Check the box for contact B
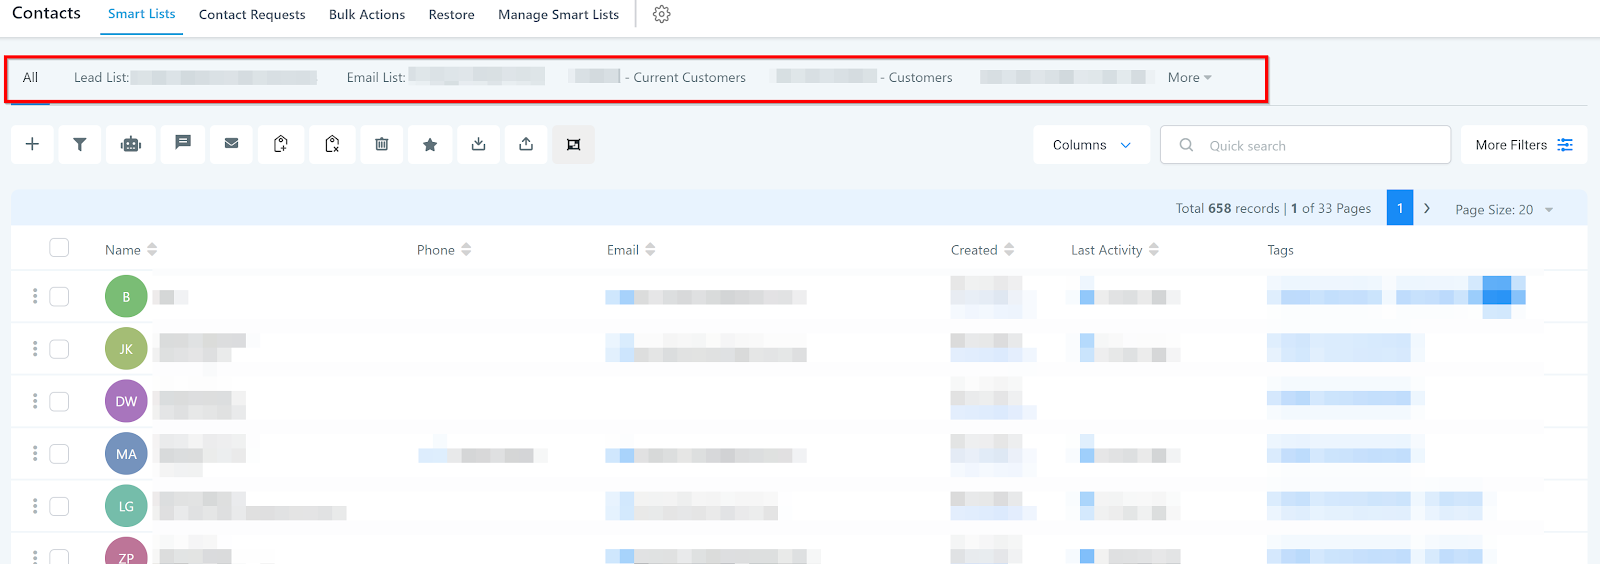 pos(59,296)
